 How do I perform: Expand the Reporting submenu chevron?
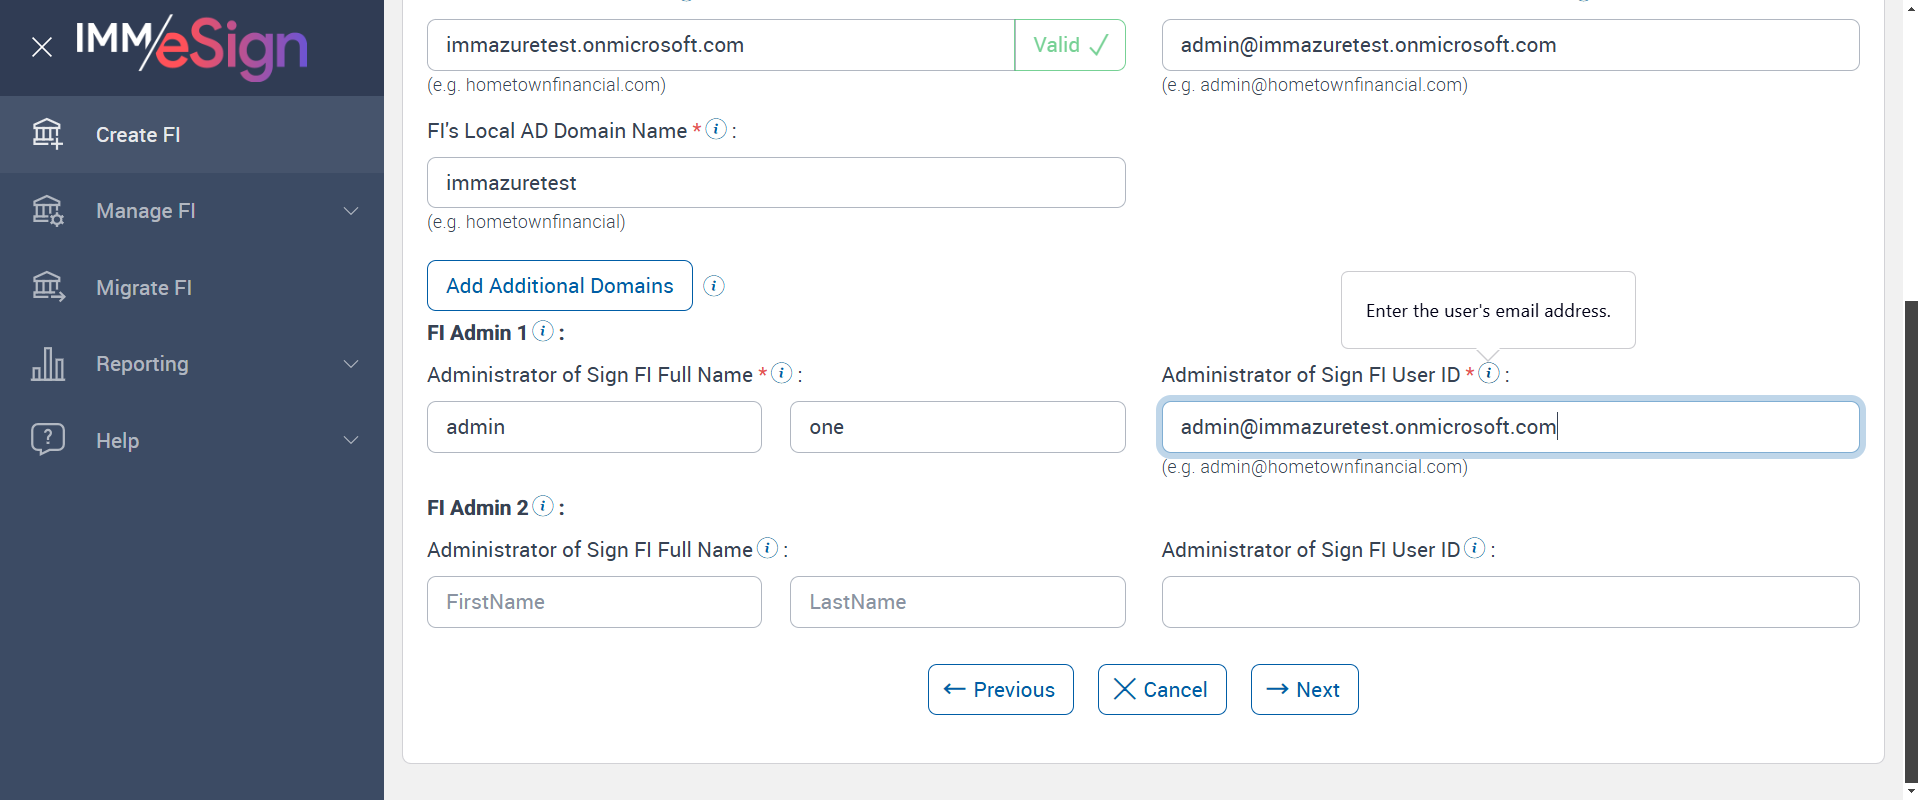pos(351,364)
